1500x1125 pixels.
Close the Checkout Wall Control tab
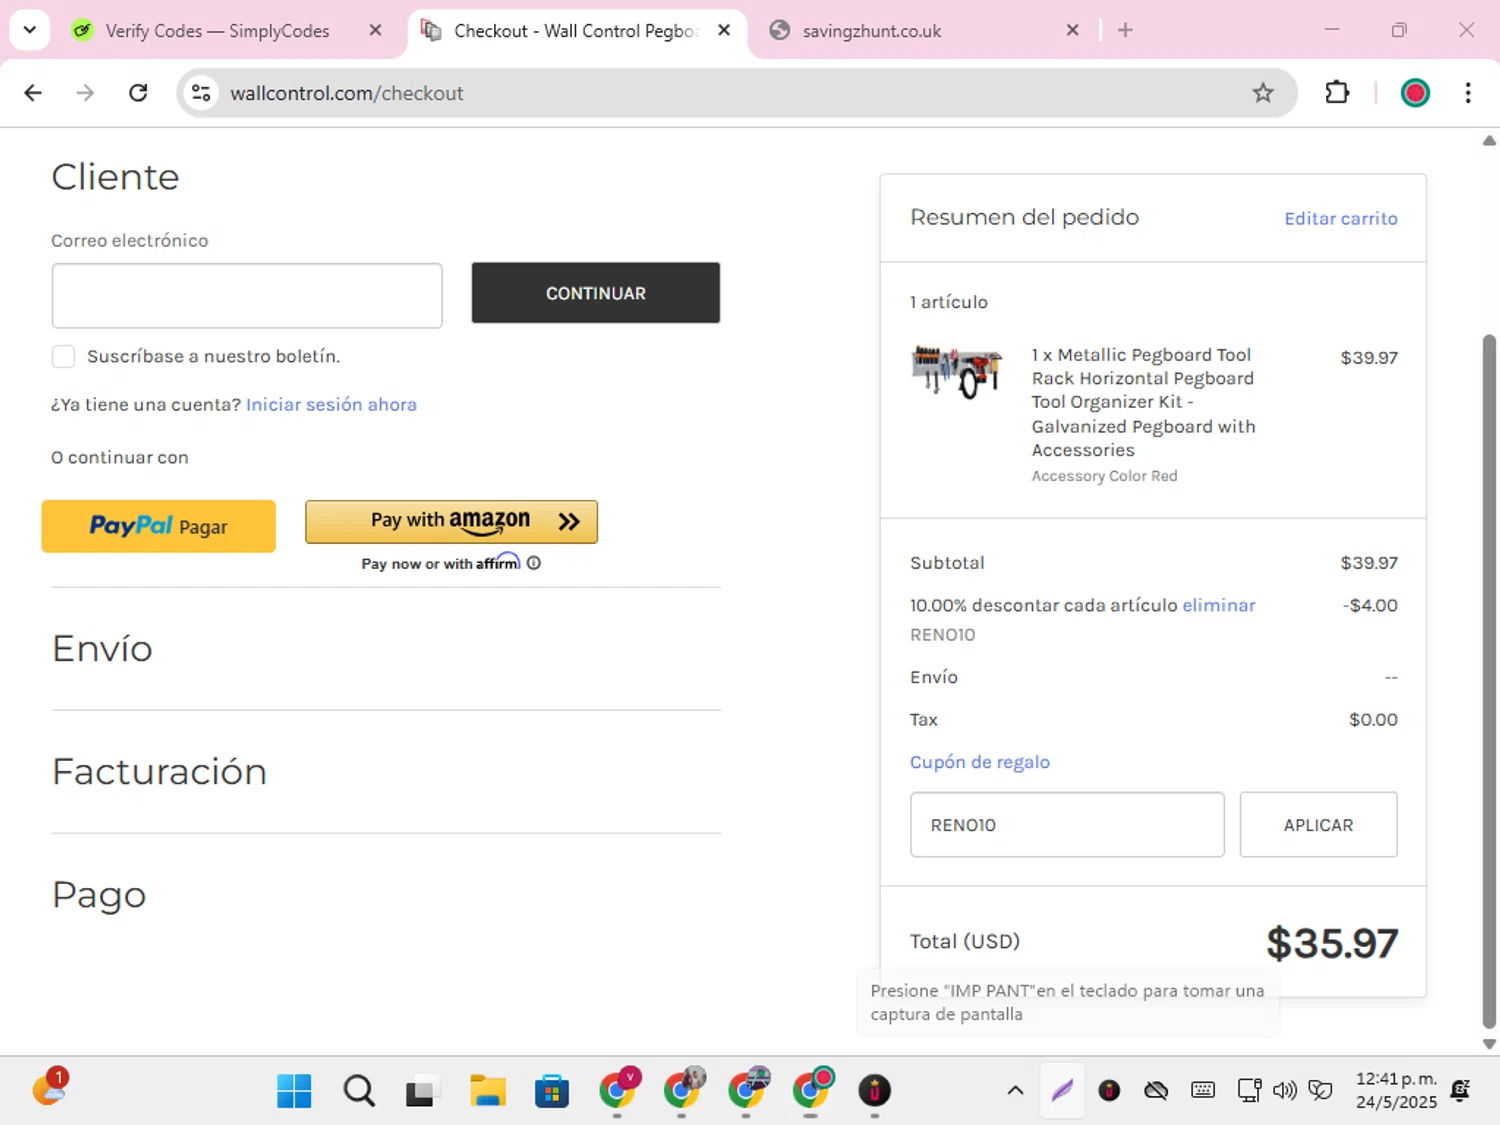click(724, 30)
